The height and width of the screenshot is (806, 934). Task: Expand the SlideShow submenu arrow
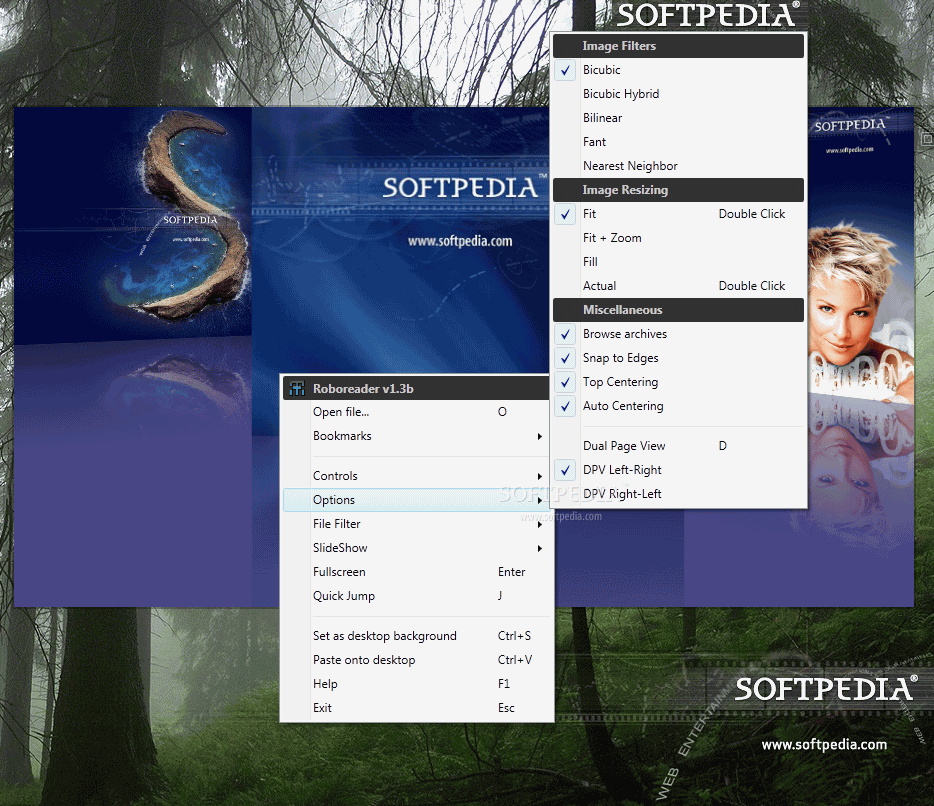[540, 549]
